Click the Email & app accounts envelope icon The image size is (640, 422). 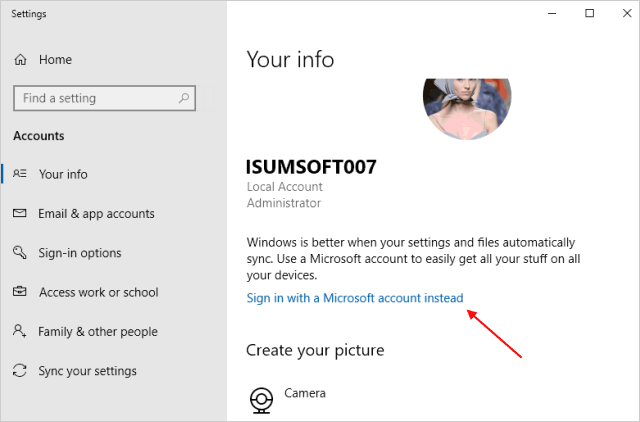pyautogui.click(x=20, y=213)
